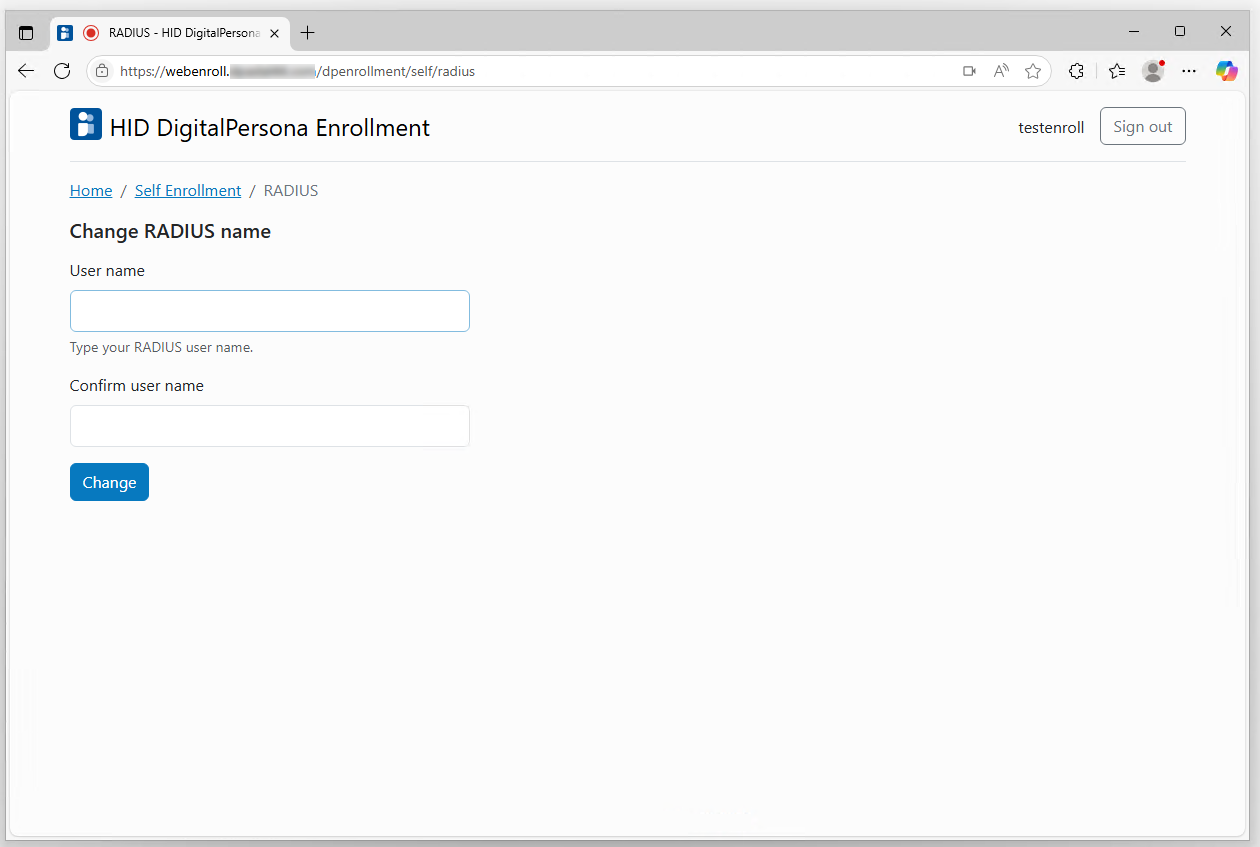Go back using browser back arrow

click(x=26, y=71)
